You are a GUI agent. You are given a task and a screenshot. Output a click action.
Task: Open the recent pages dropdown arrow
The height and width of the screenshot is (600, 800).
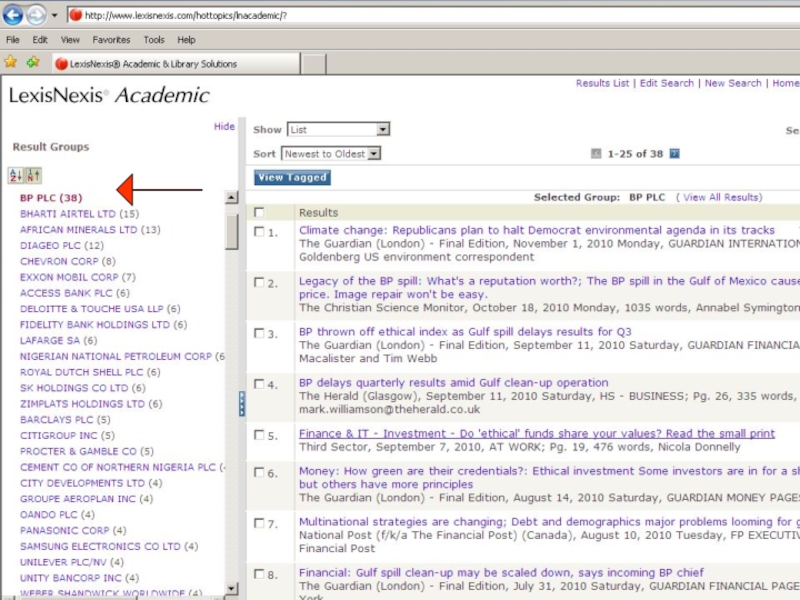54,16
